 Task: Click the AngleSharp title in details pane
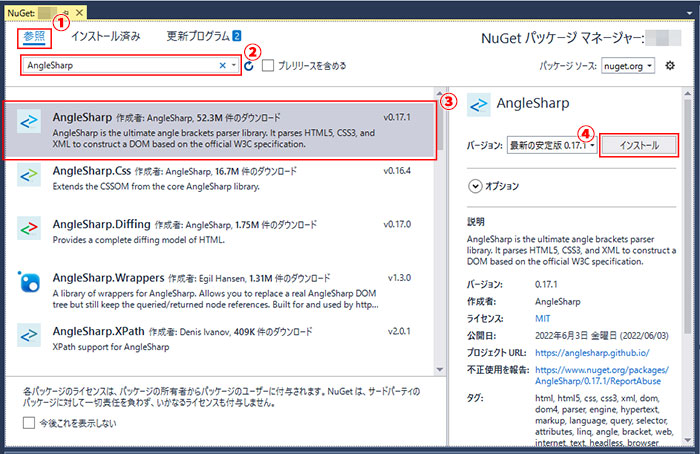click(x=533, y=103)
